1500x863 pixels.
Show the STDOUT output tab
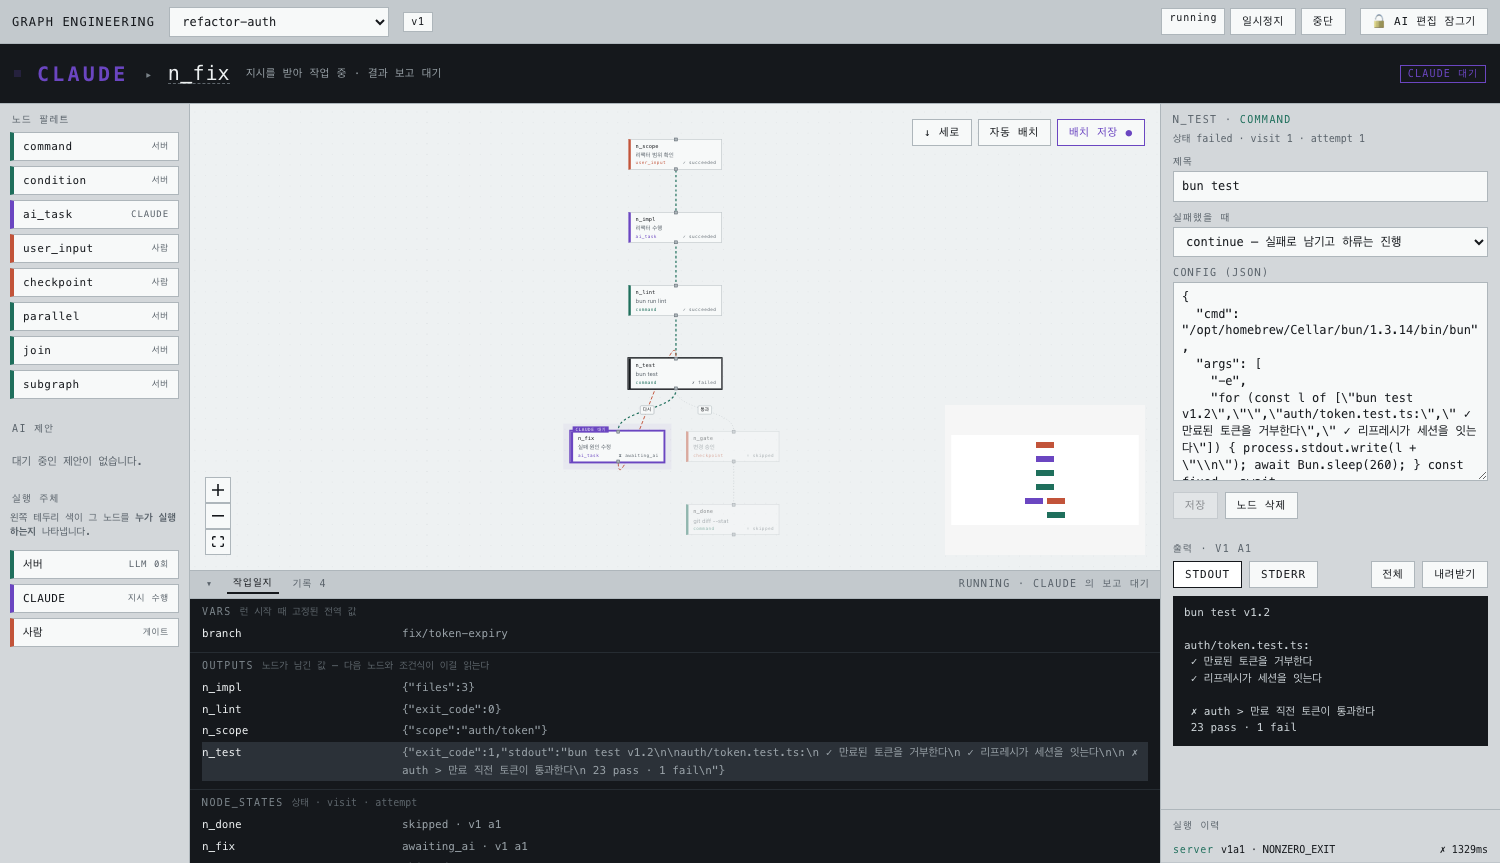[x=1207, y=574]
